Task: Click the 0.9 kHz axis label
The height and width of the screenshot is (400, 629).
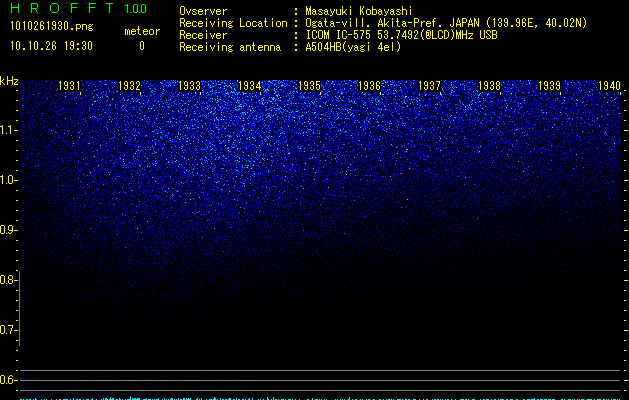Action: [x=7, y=230]
